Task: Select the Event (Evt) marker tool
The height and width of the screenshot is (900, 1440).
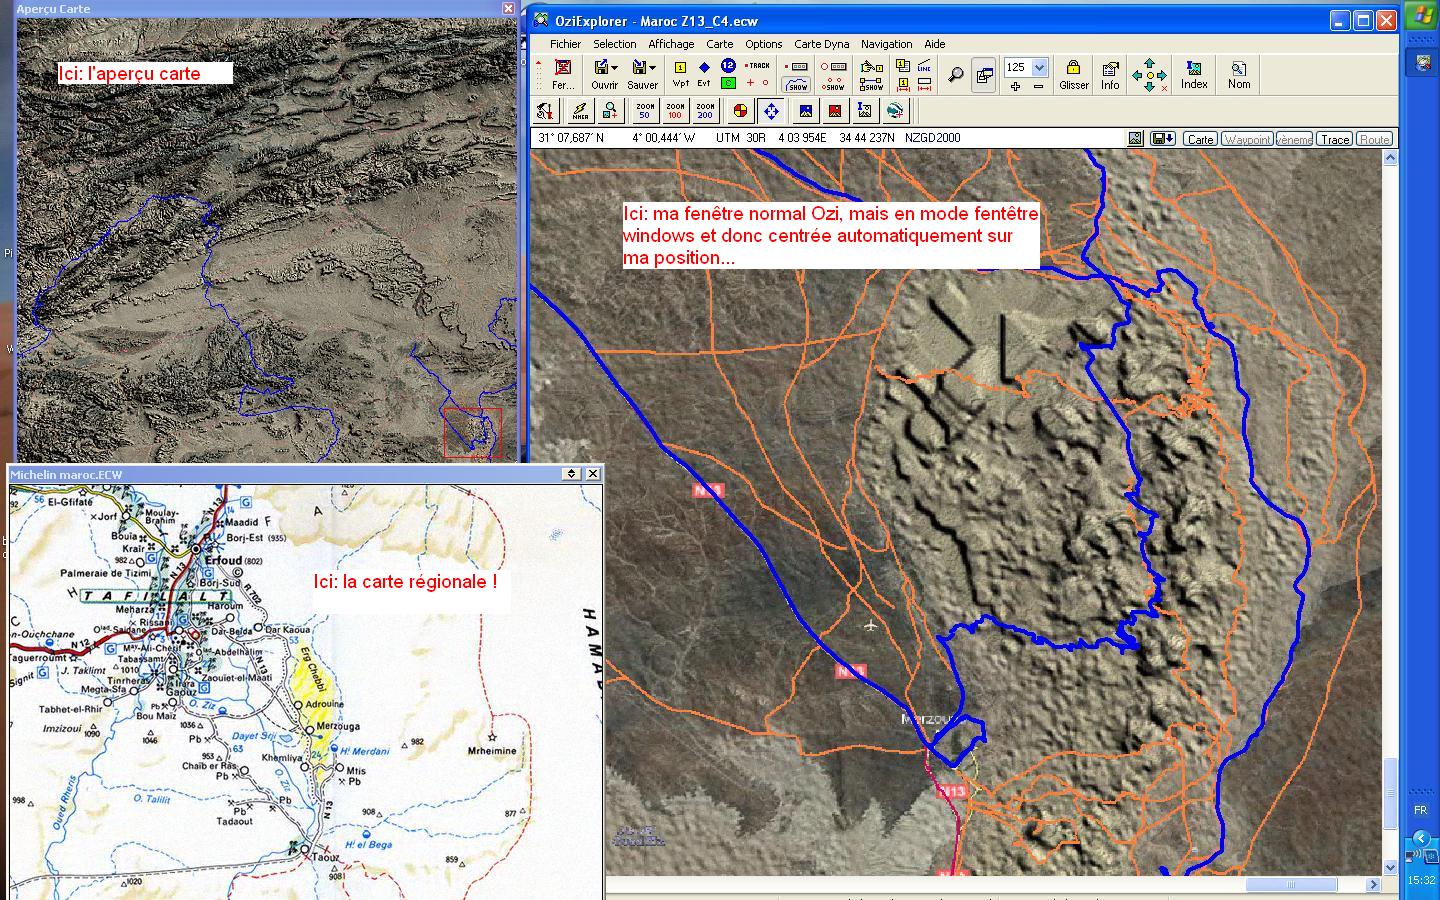Action: pyautogui.click(x=704, y=73)
